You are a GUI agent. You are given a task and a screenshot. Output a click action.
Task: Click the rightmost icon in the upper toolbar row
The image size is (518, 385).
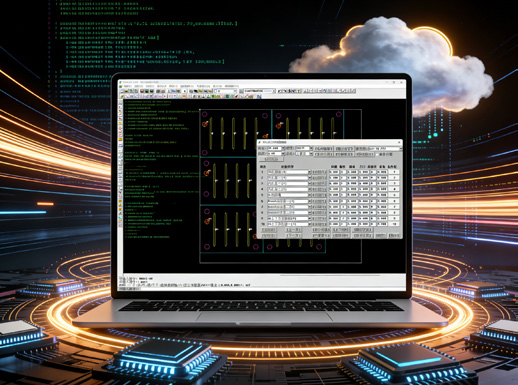[x=354, y=91]
